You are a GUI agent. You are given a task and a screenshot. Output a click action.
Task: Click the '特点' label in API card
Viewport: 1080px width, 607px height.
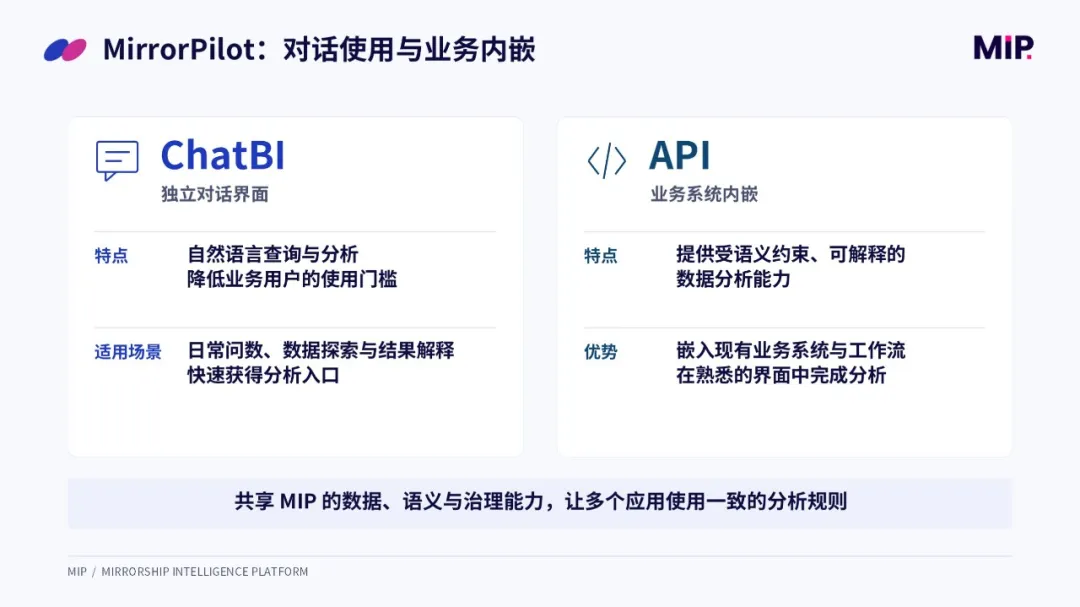point(601,256)
